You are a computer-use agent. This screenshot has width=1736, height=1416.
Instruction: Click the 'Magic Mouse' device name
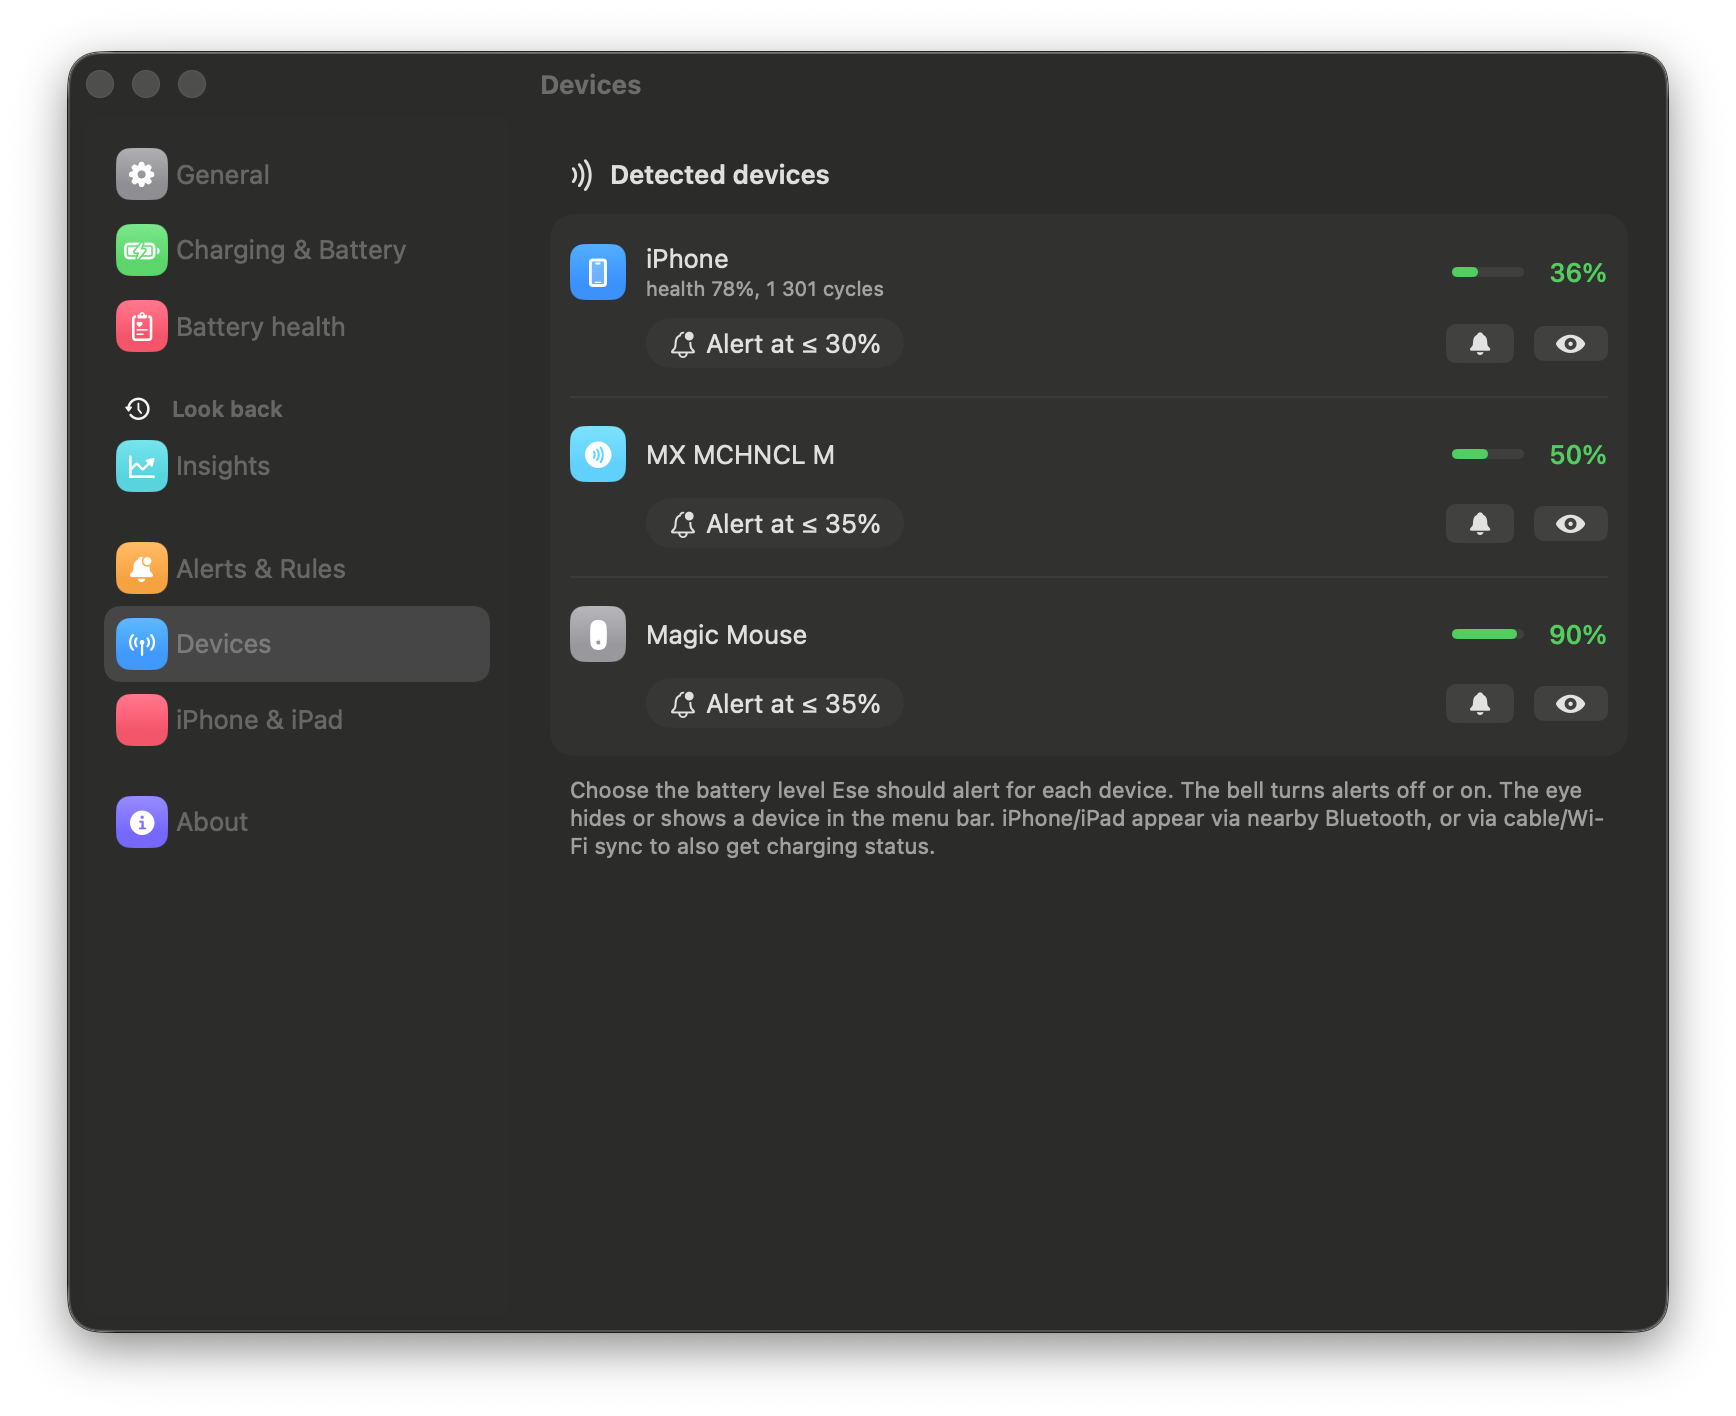[726, 635]
